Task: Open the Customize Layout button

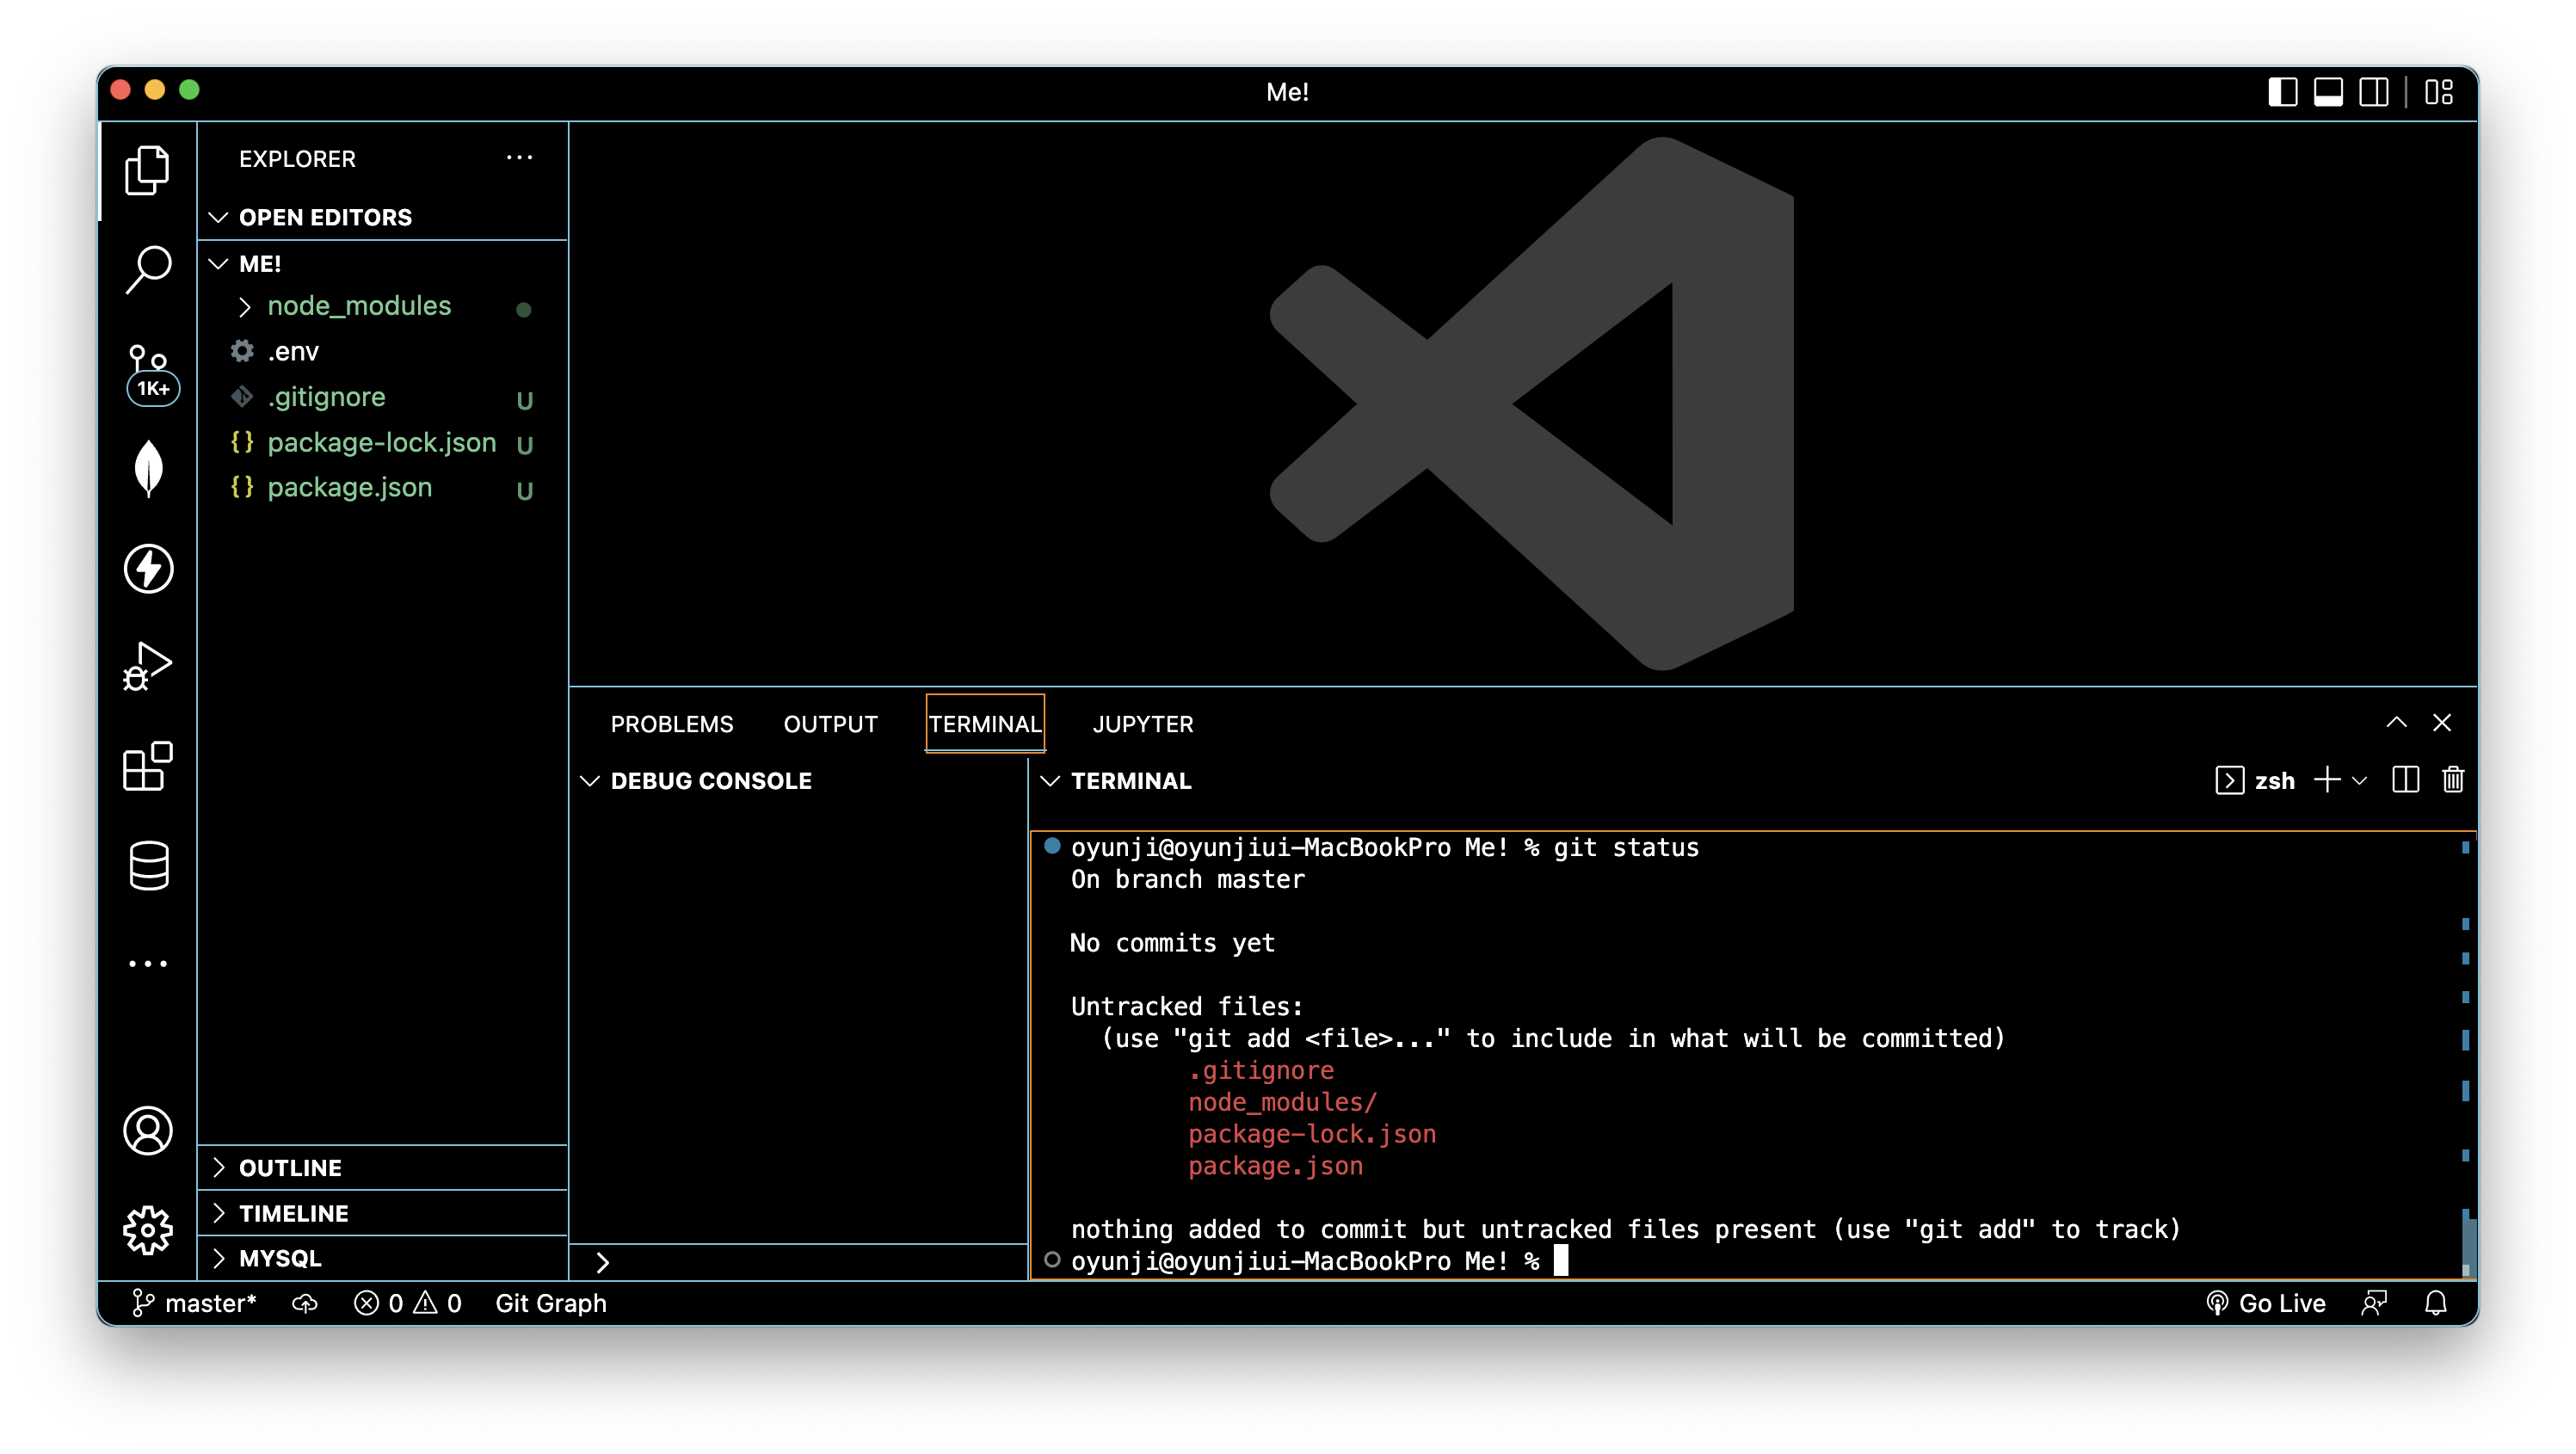Action: [x=2438, y=92]
